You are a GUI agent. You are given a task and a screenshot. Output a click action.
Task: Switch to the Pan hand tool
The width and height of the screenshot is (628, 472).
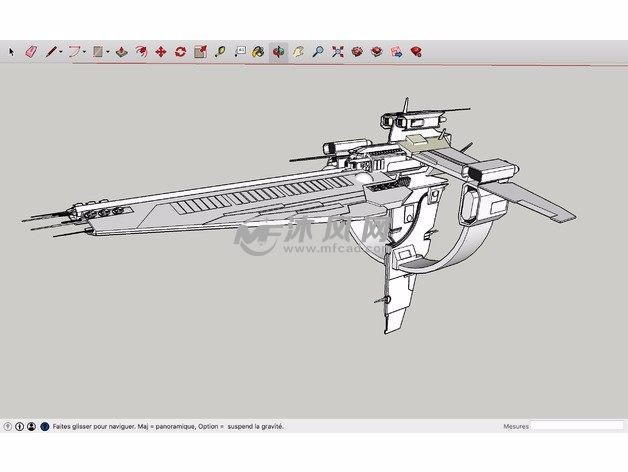[x=298, y=51]
